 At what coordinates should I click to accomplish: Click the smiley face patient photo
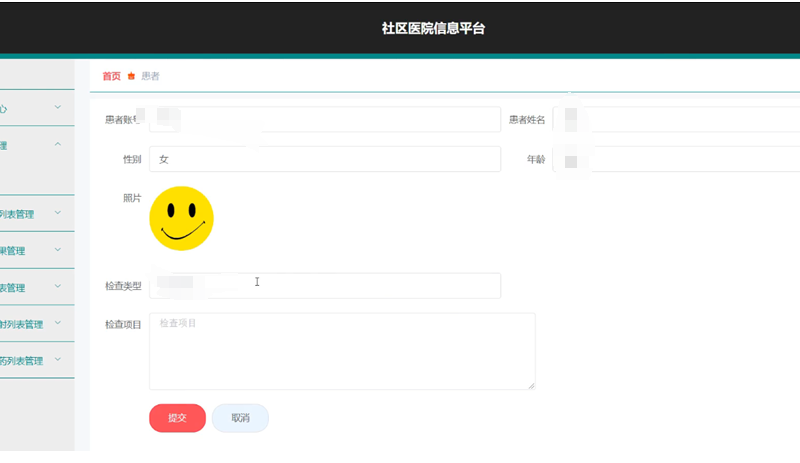click(x=181, y=218)
